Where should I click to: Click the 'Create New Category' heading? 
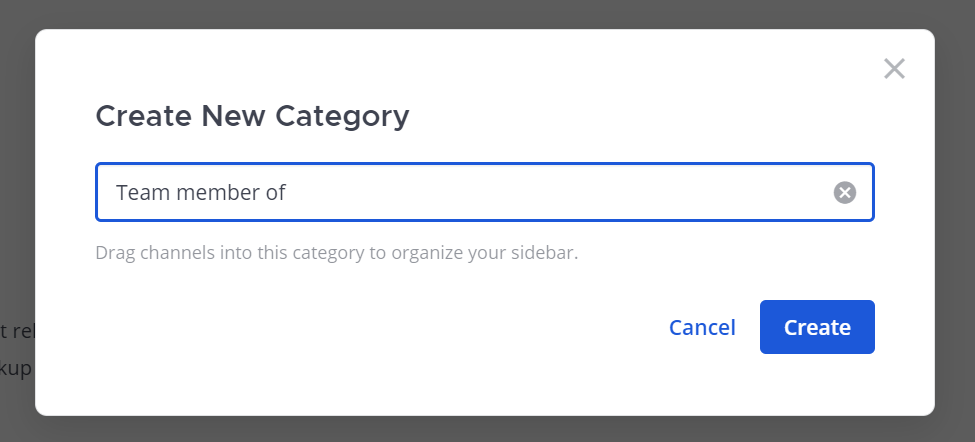coord(252,116)
